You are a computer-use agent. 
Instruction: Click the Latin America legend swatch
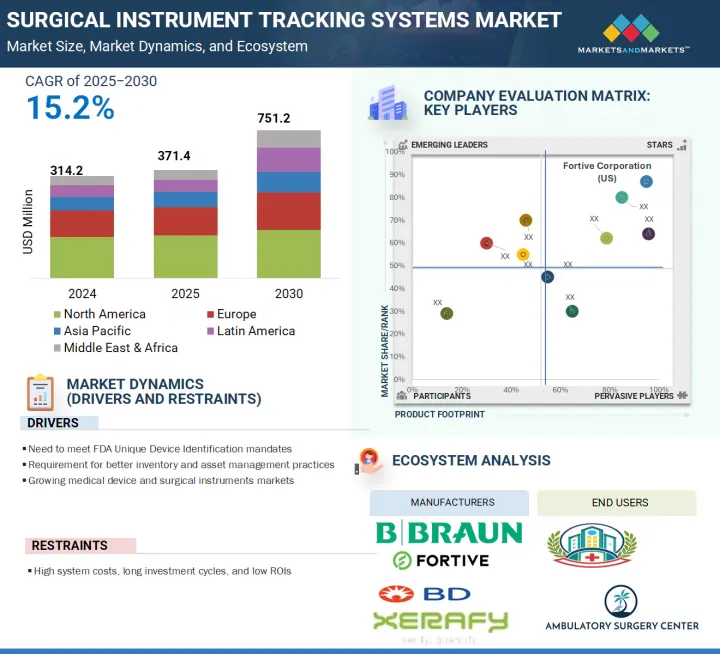coord(209,331)
